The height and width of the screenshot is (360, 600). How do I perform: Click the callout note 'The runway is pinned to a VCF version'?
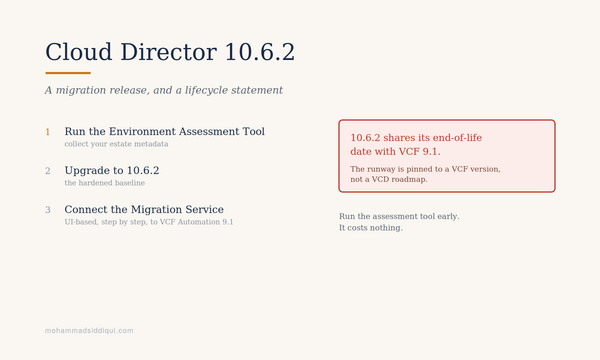coord(425,169)
